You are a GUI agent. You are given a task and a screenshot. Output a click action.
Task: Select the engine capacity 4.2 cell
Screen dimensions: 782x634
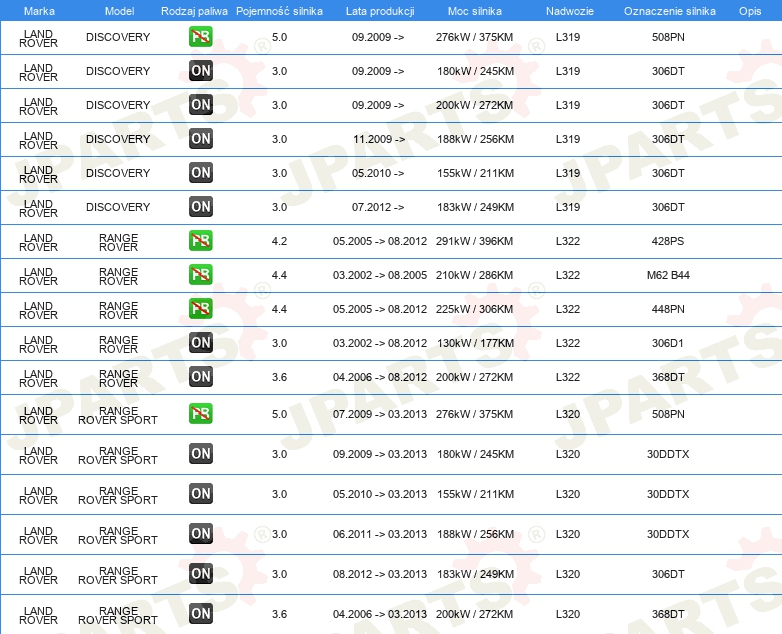pos(279,241)
